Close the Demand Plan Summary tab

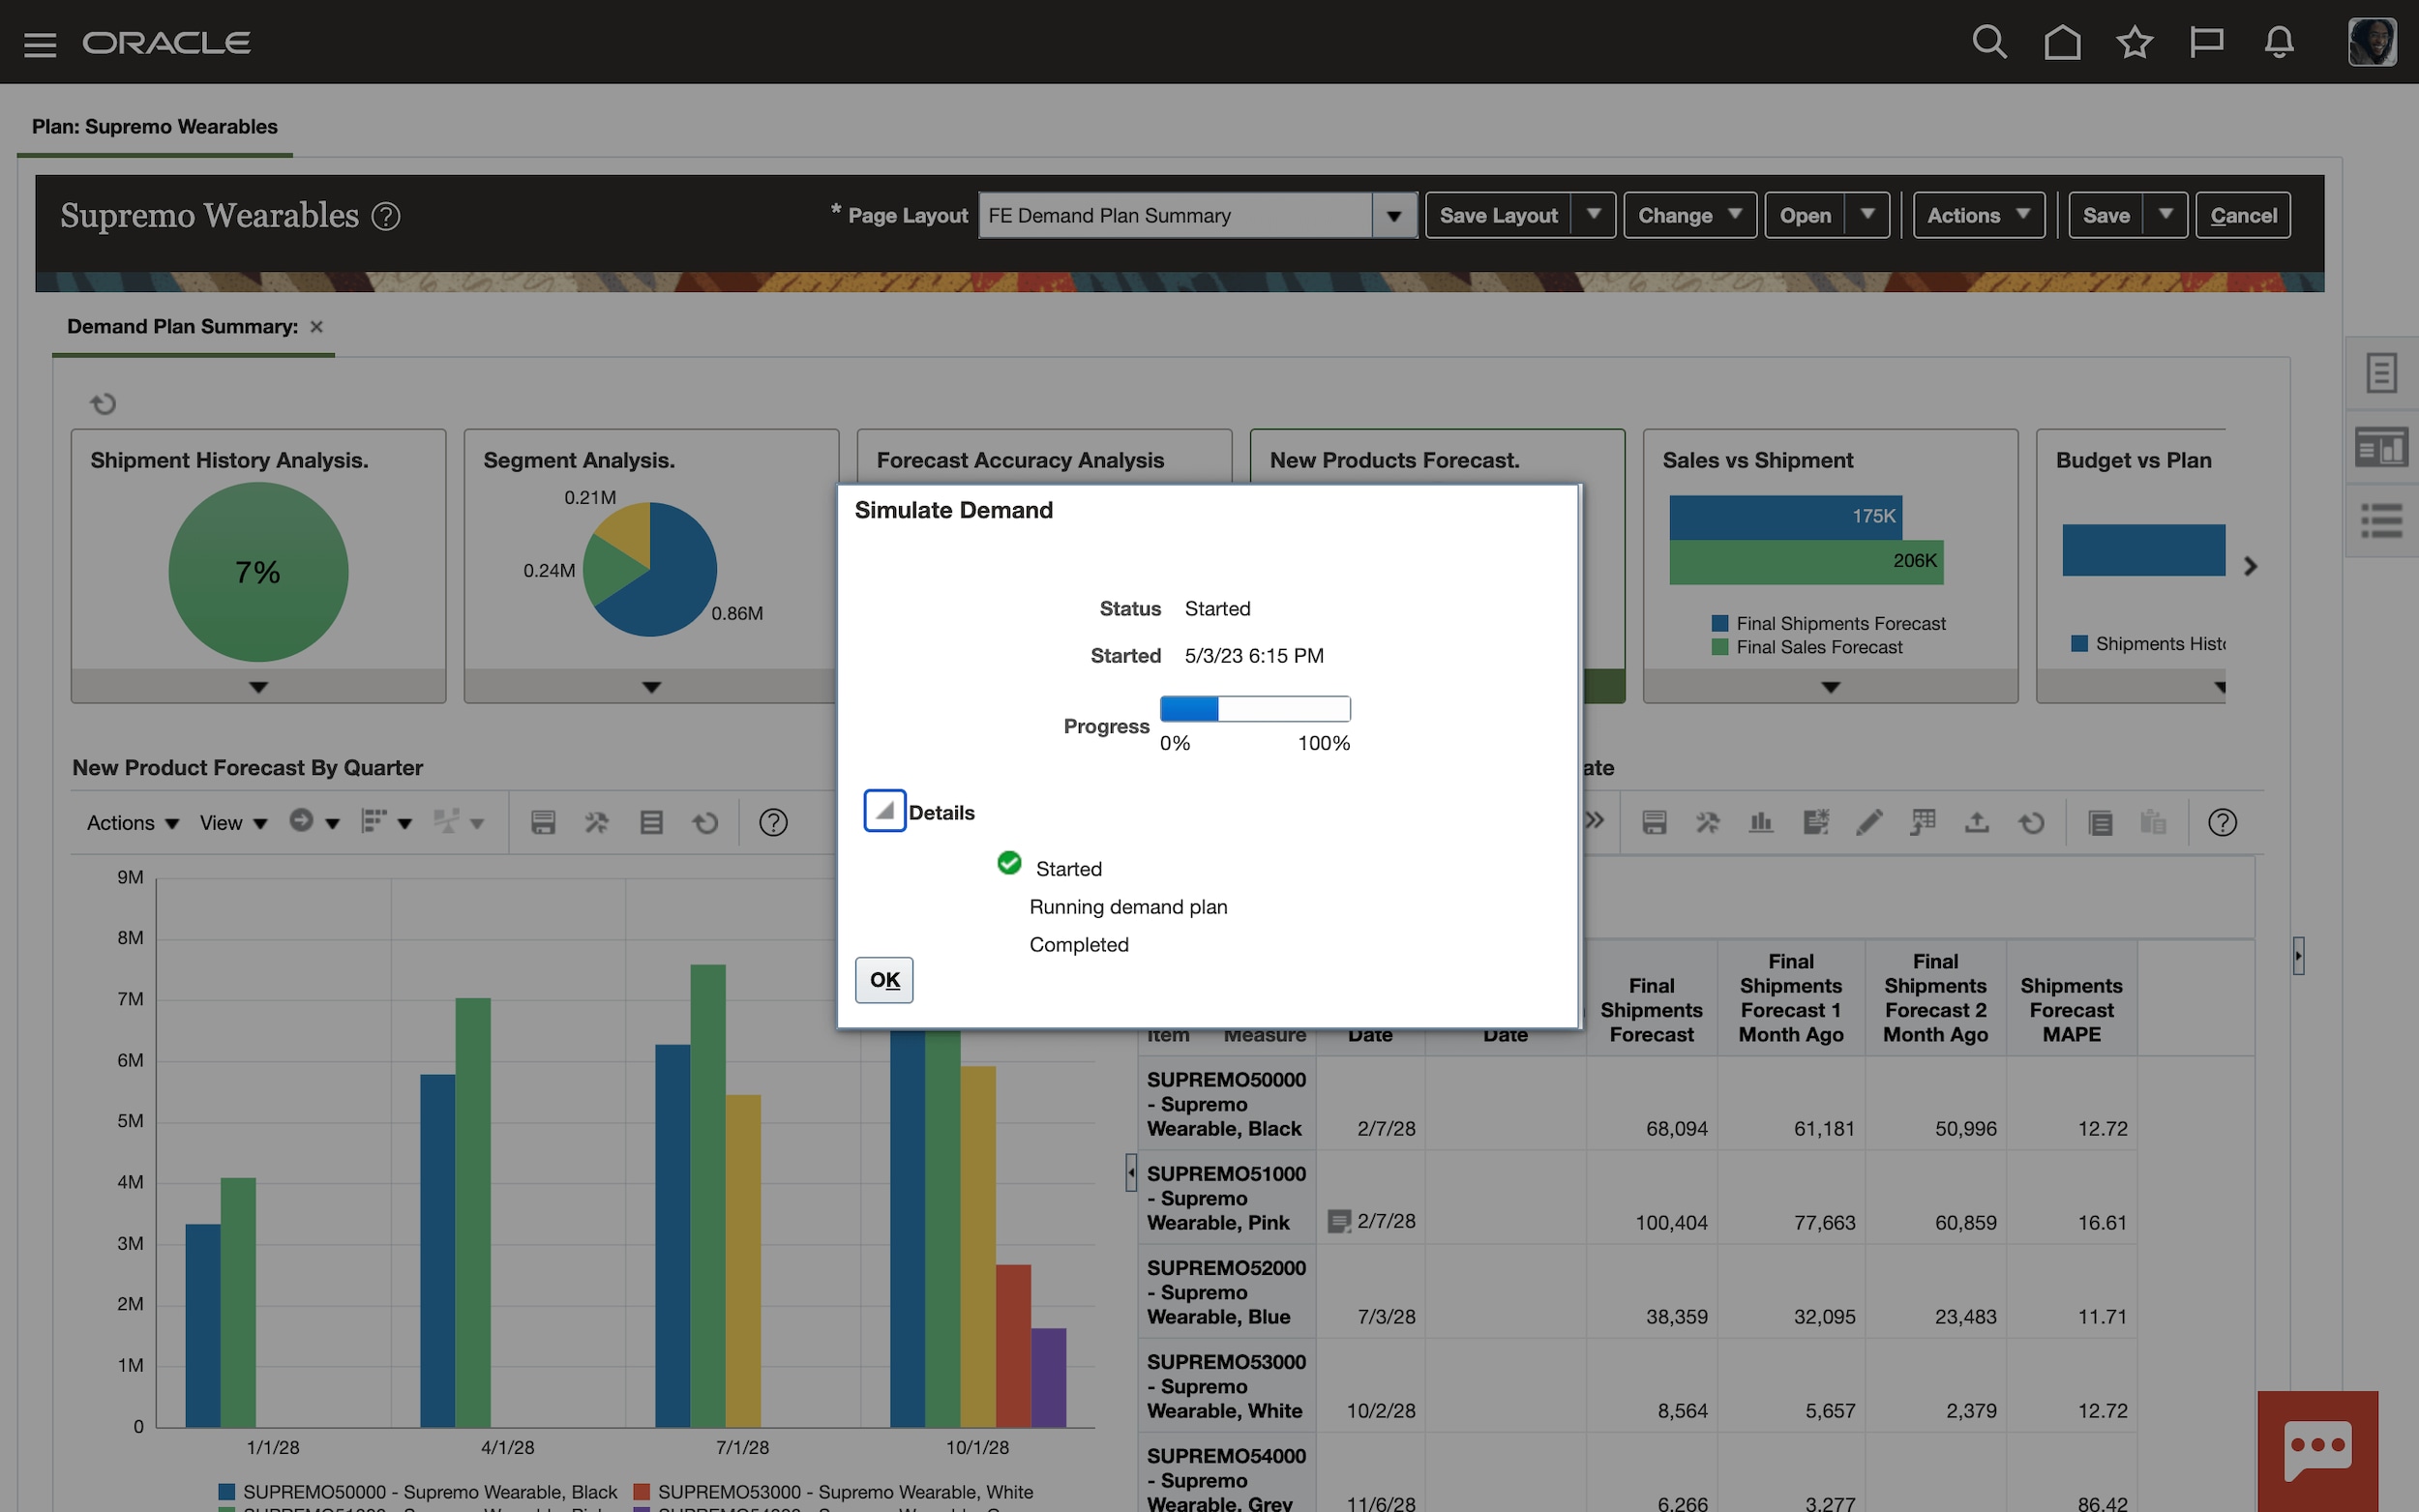[316, 327]
